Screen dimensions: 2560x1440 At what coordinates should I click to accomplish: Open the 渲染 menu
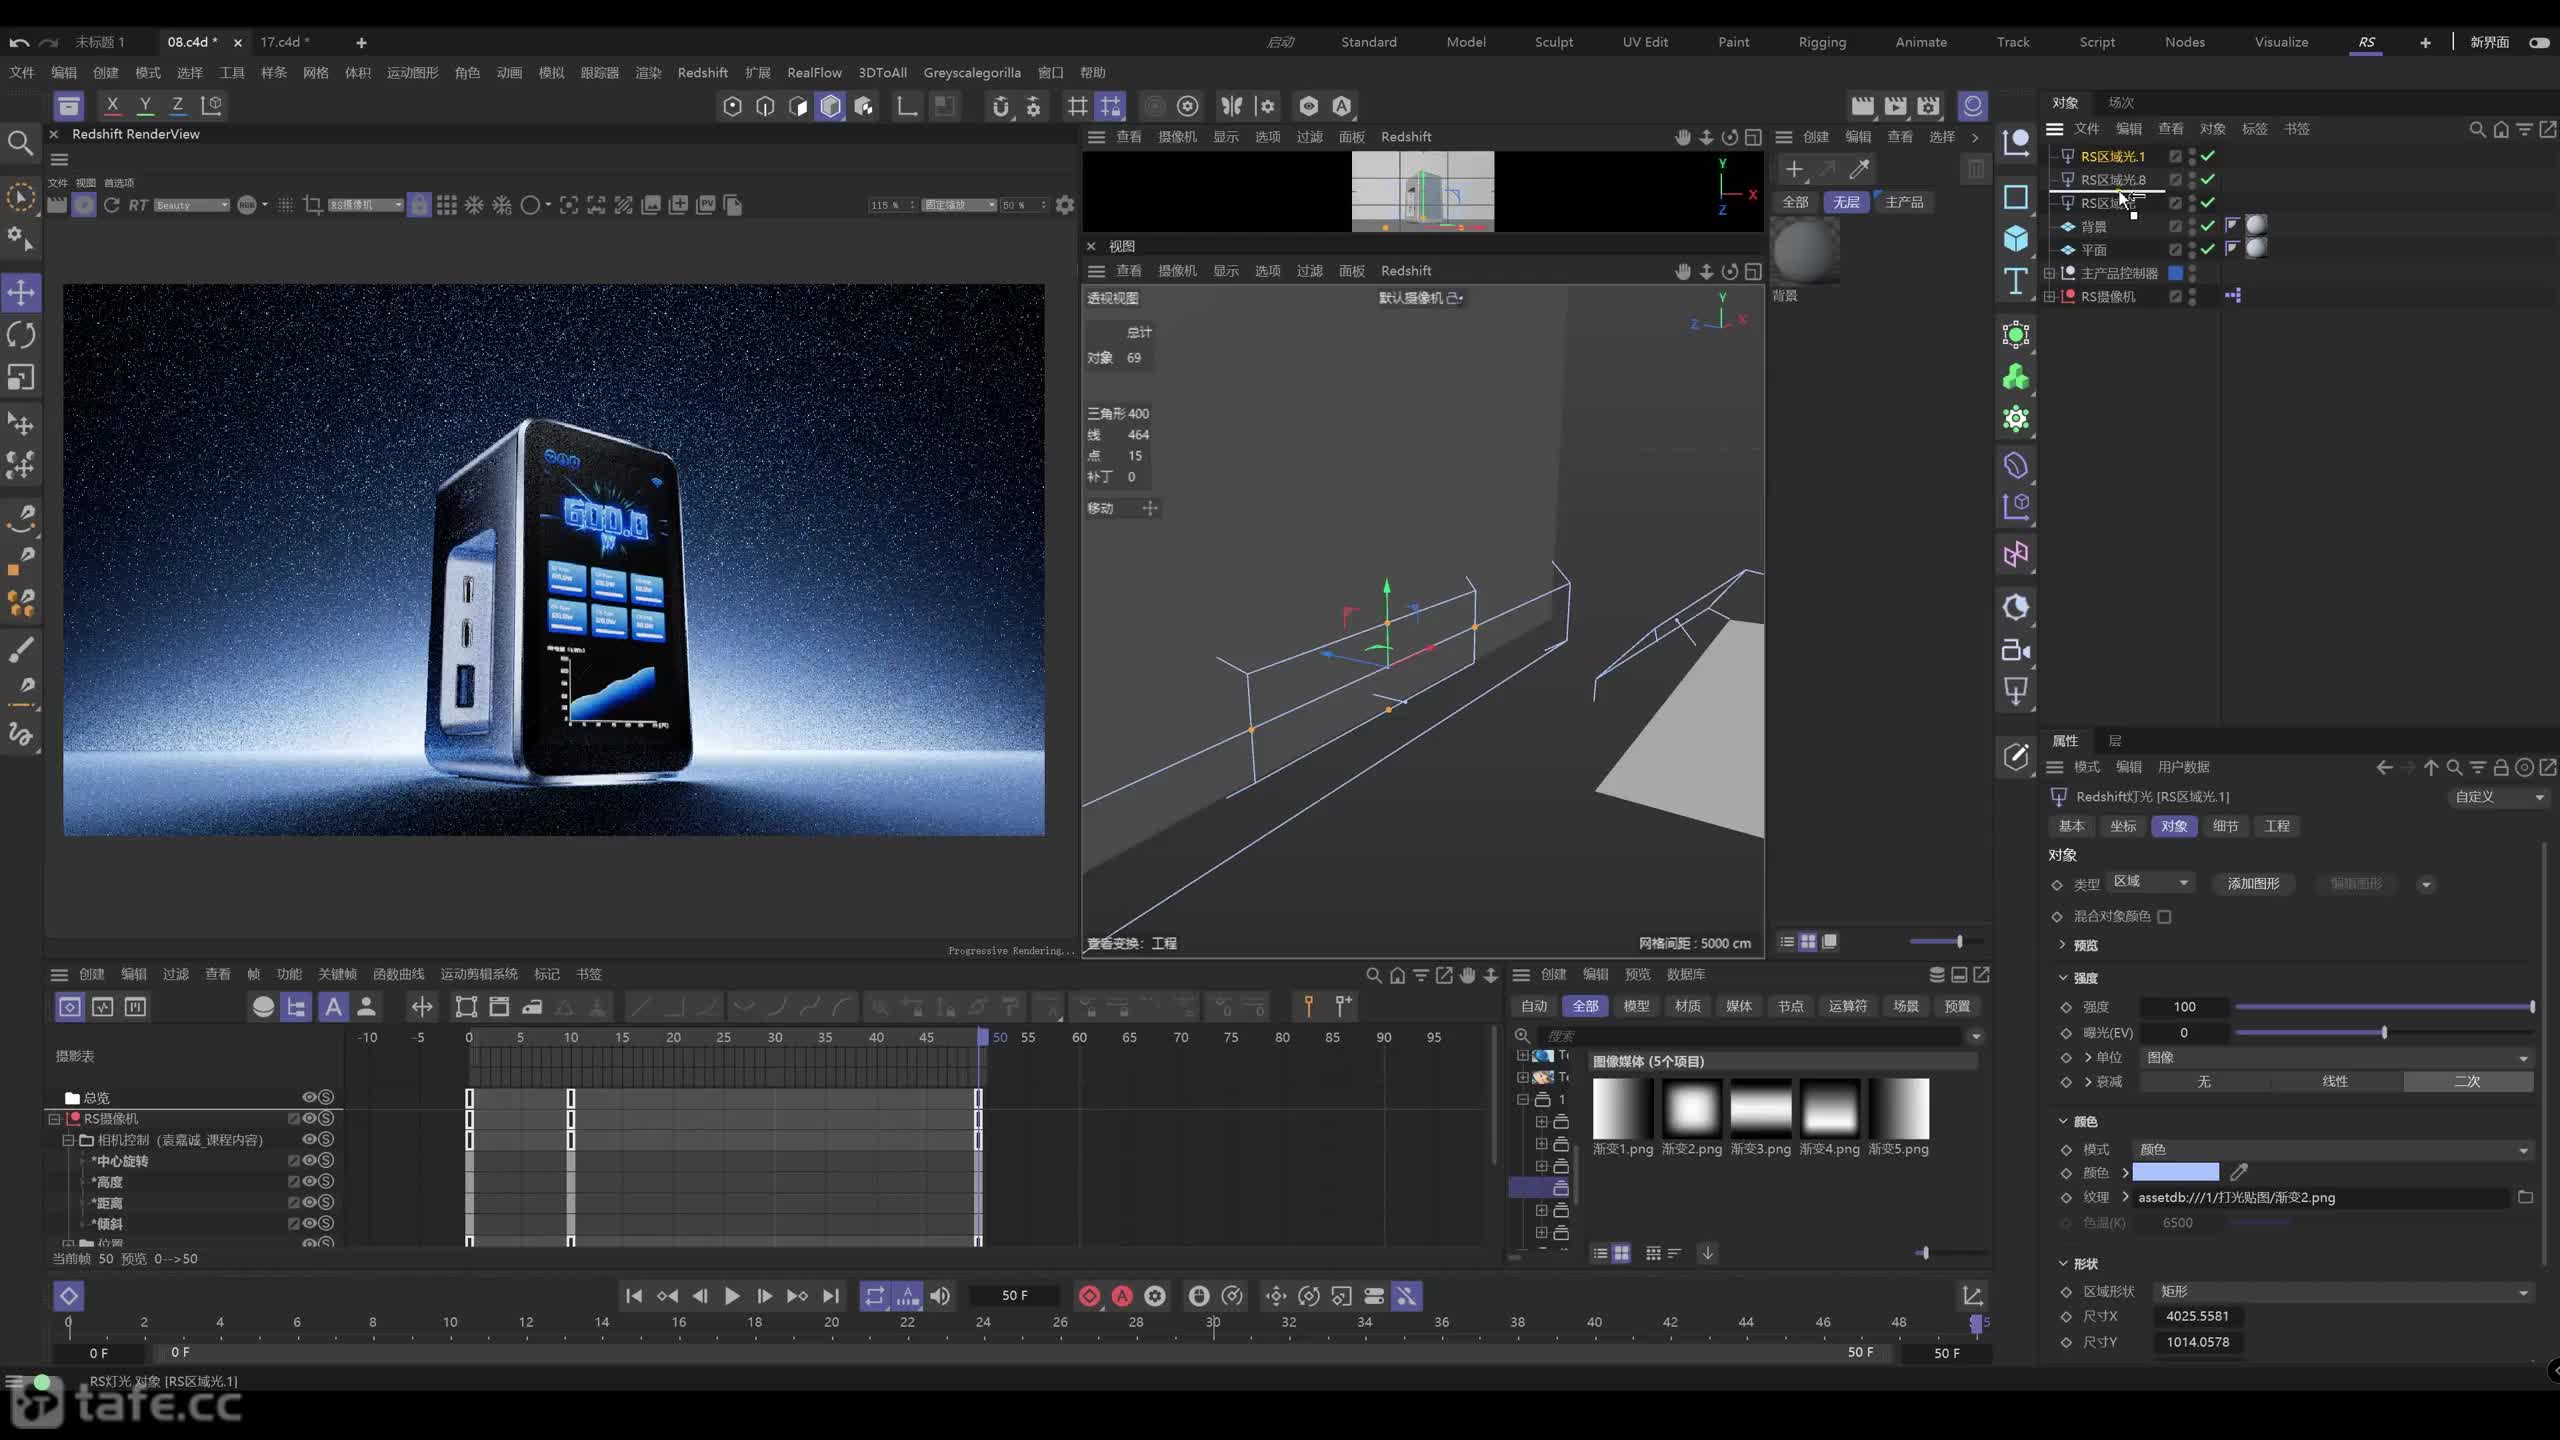(x=648, y=73)
